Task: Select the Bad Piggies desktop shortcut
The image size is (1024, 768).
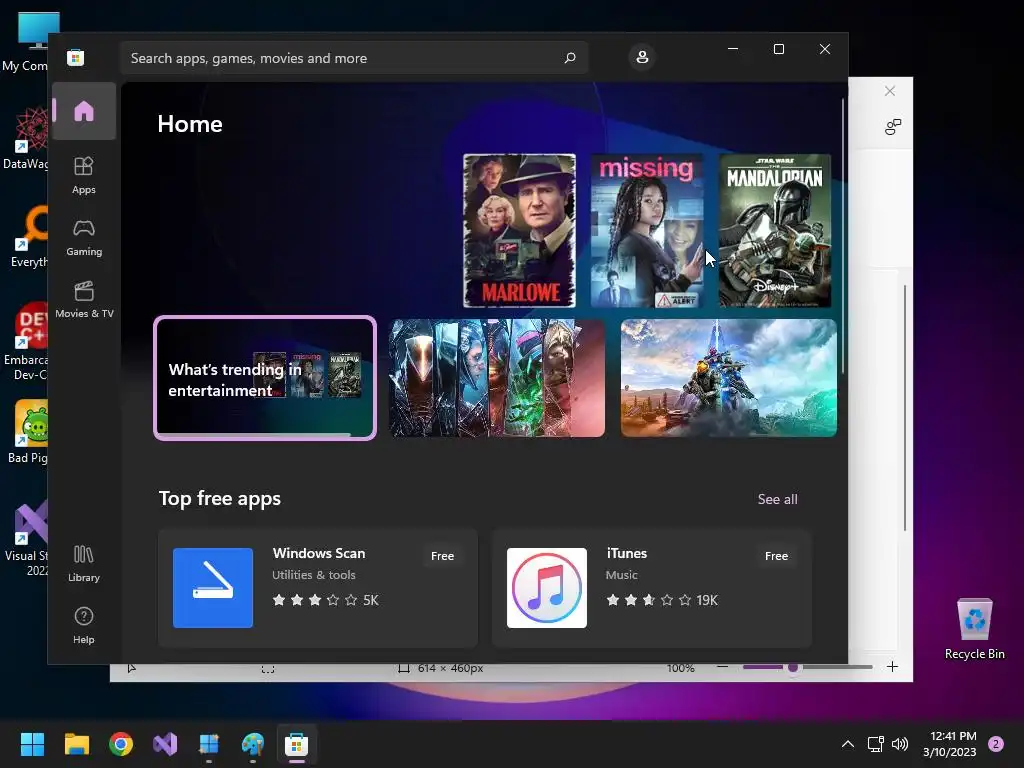Action: 27,432
